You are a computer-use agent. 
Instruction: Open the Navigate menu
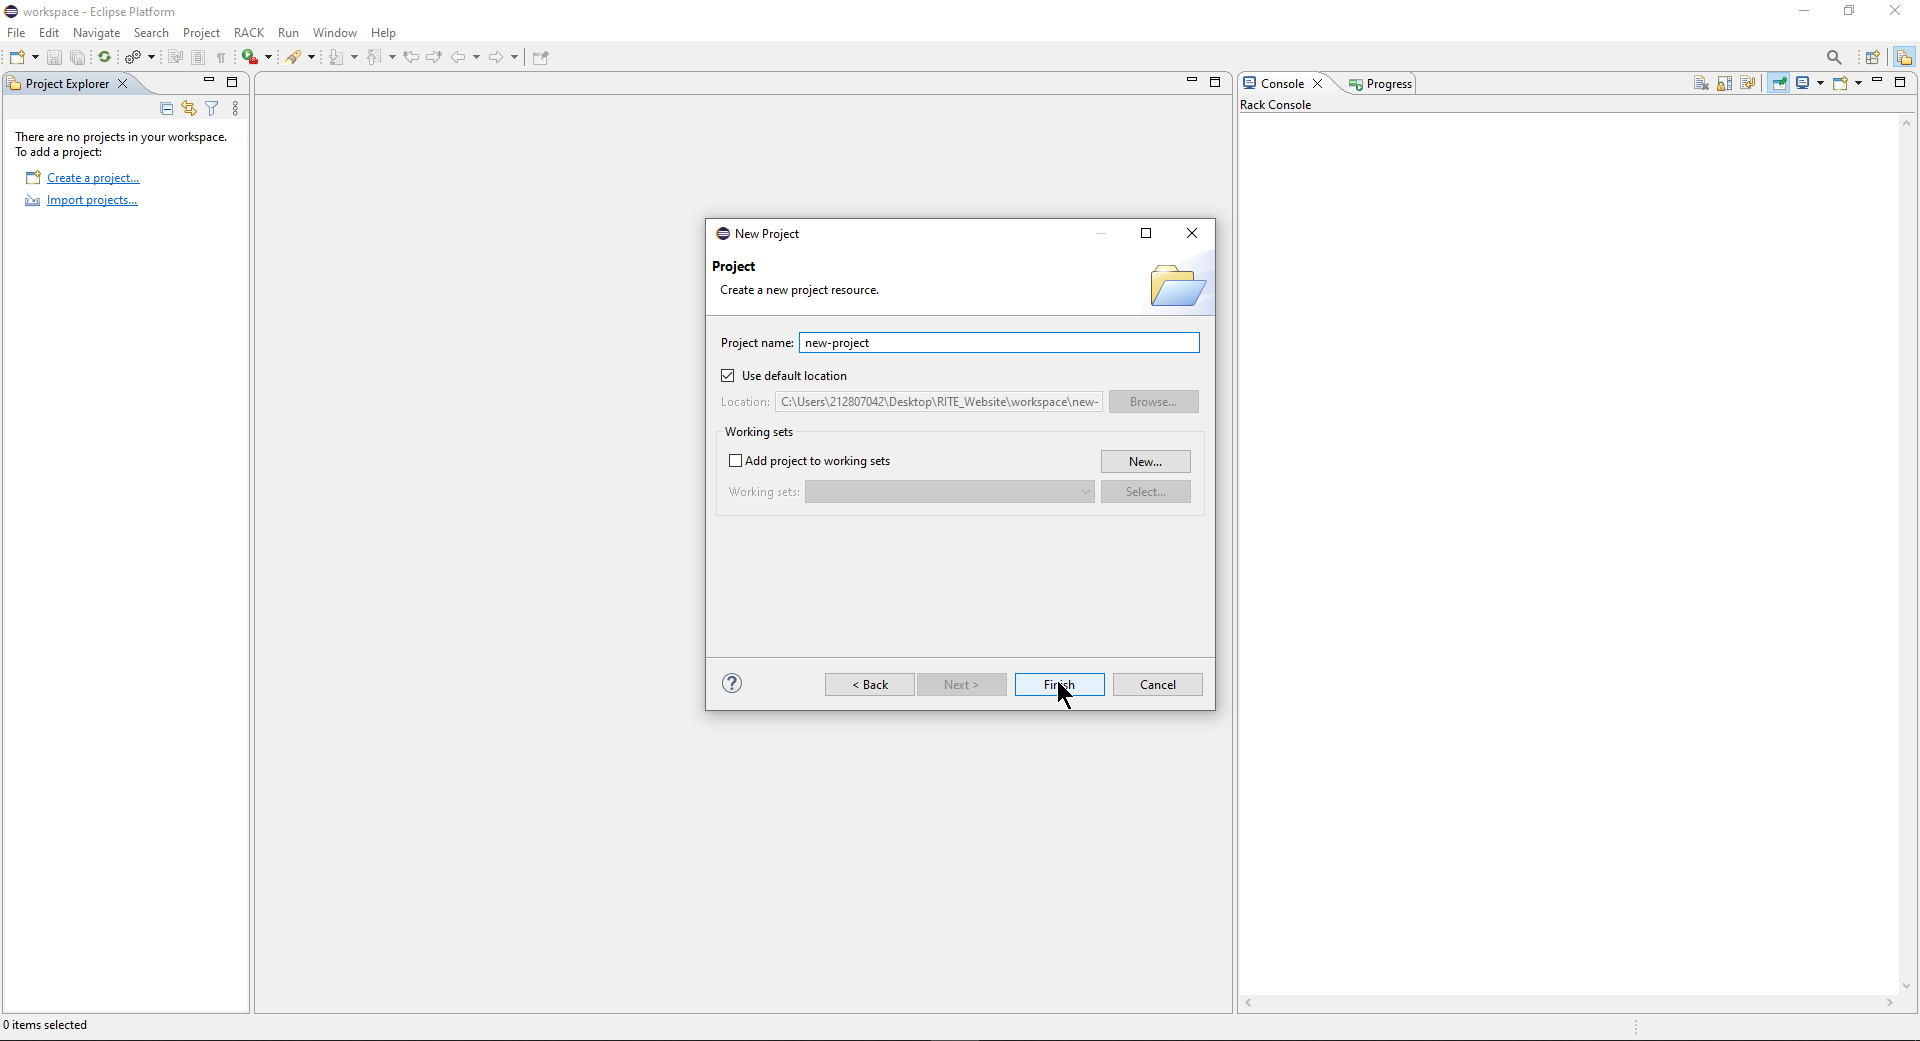click(96, 32)
